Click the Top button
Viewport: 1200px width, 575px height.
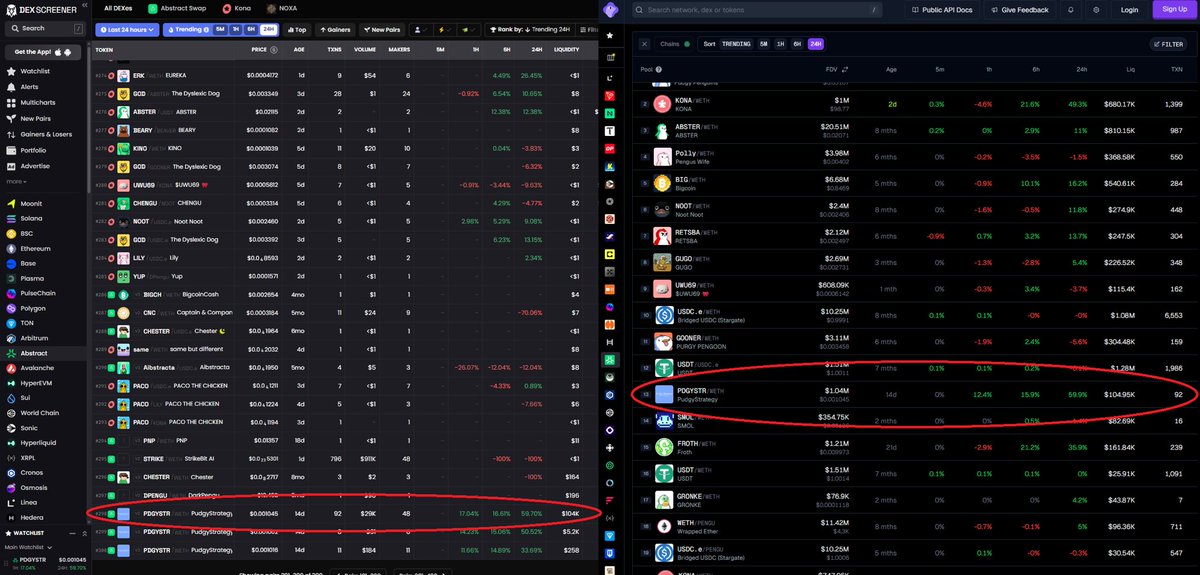coord(297,29)
